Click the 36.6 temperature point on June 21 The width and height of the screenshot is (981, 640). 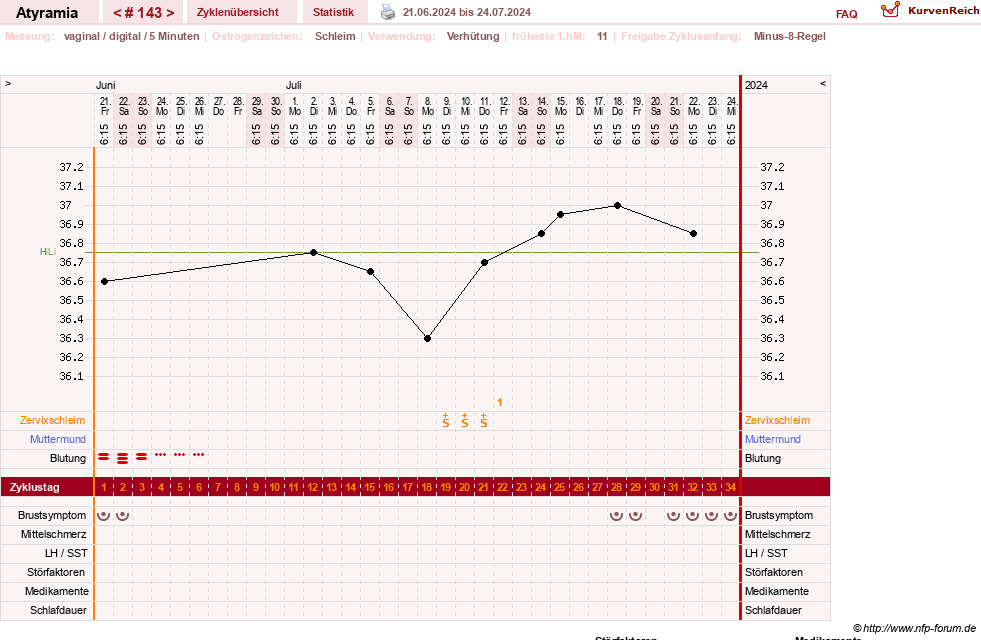[x=104, y=282]
